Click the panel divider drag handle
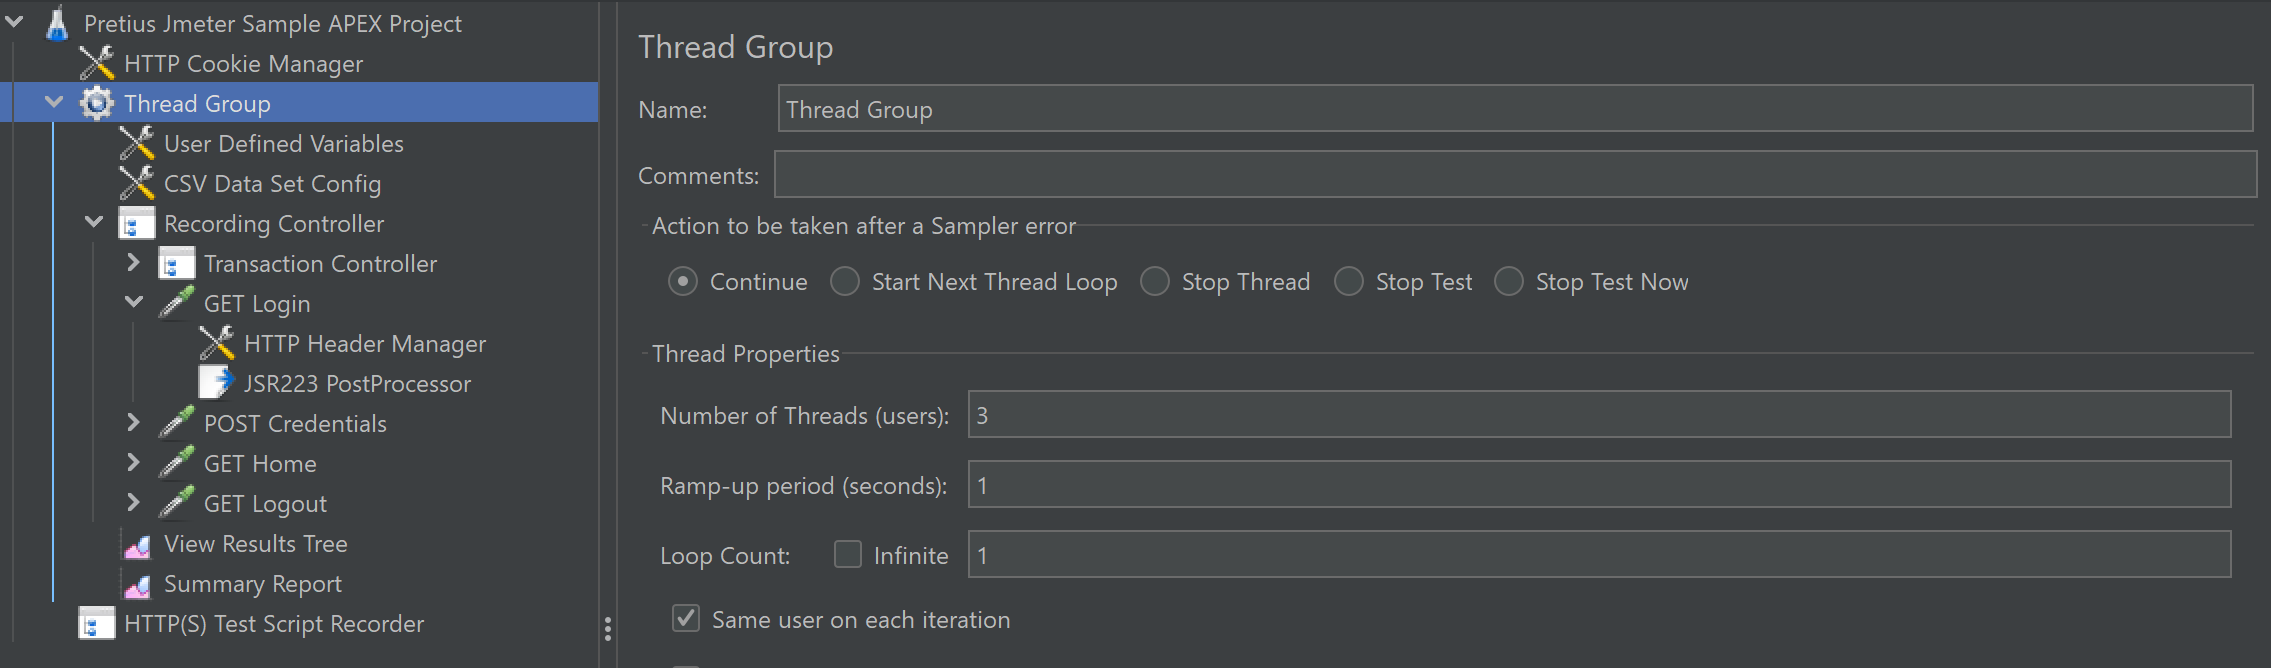The image size is (2271, 668). (x=608, y=628)
